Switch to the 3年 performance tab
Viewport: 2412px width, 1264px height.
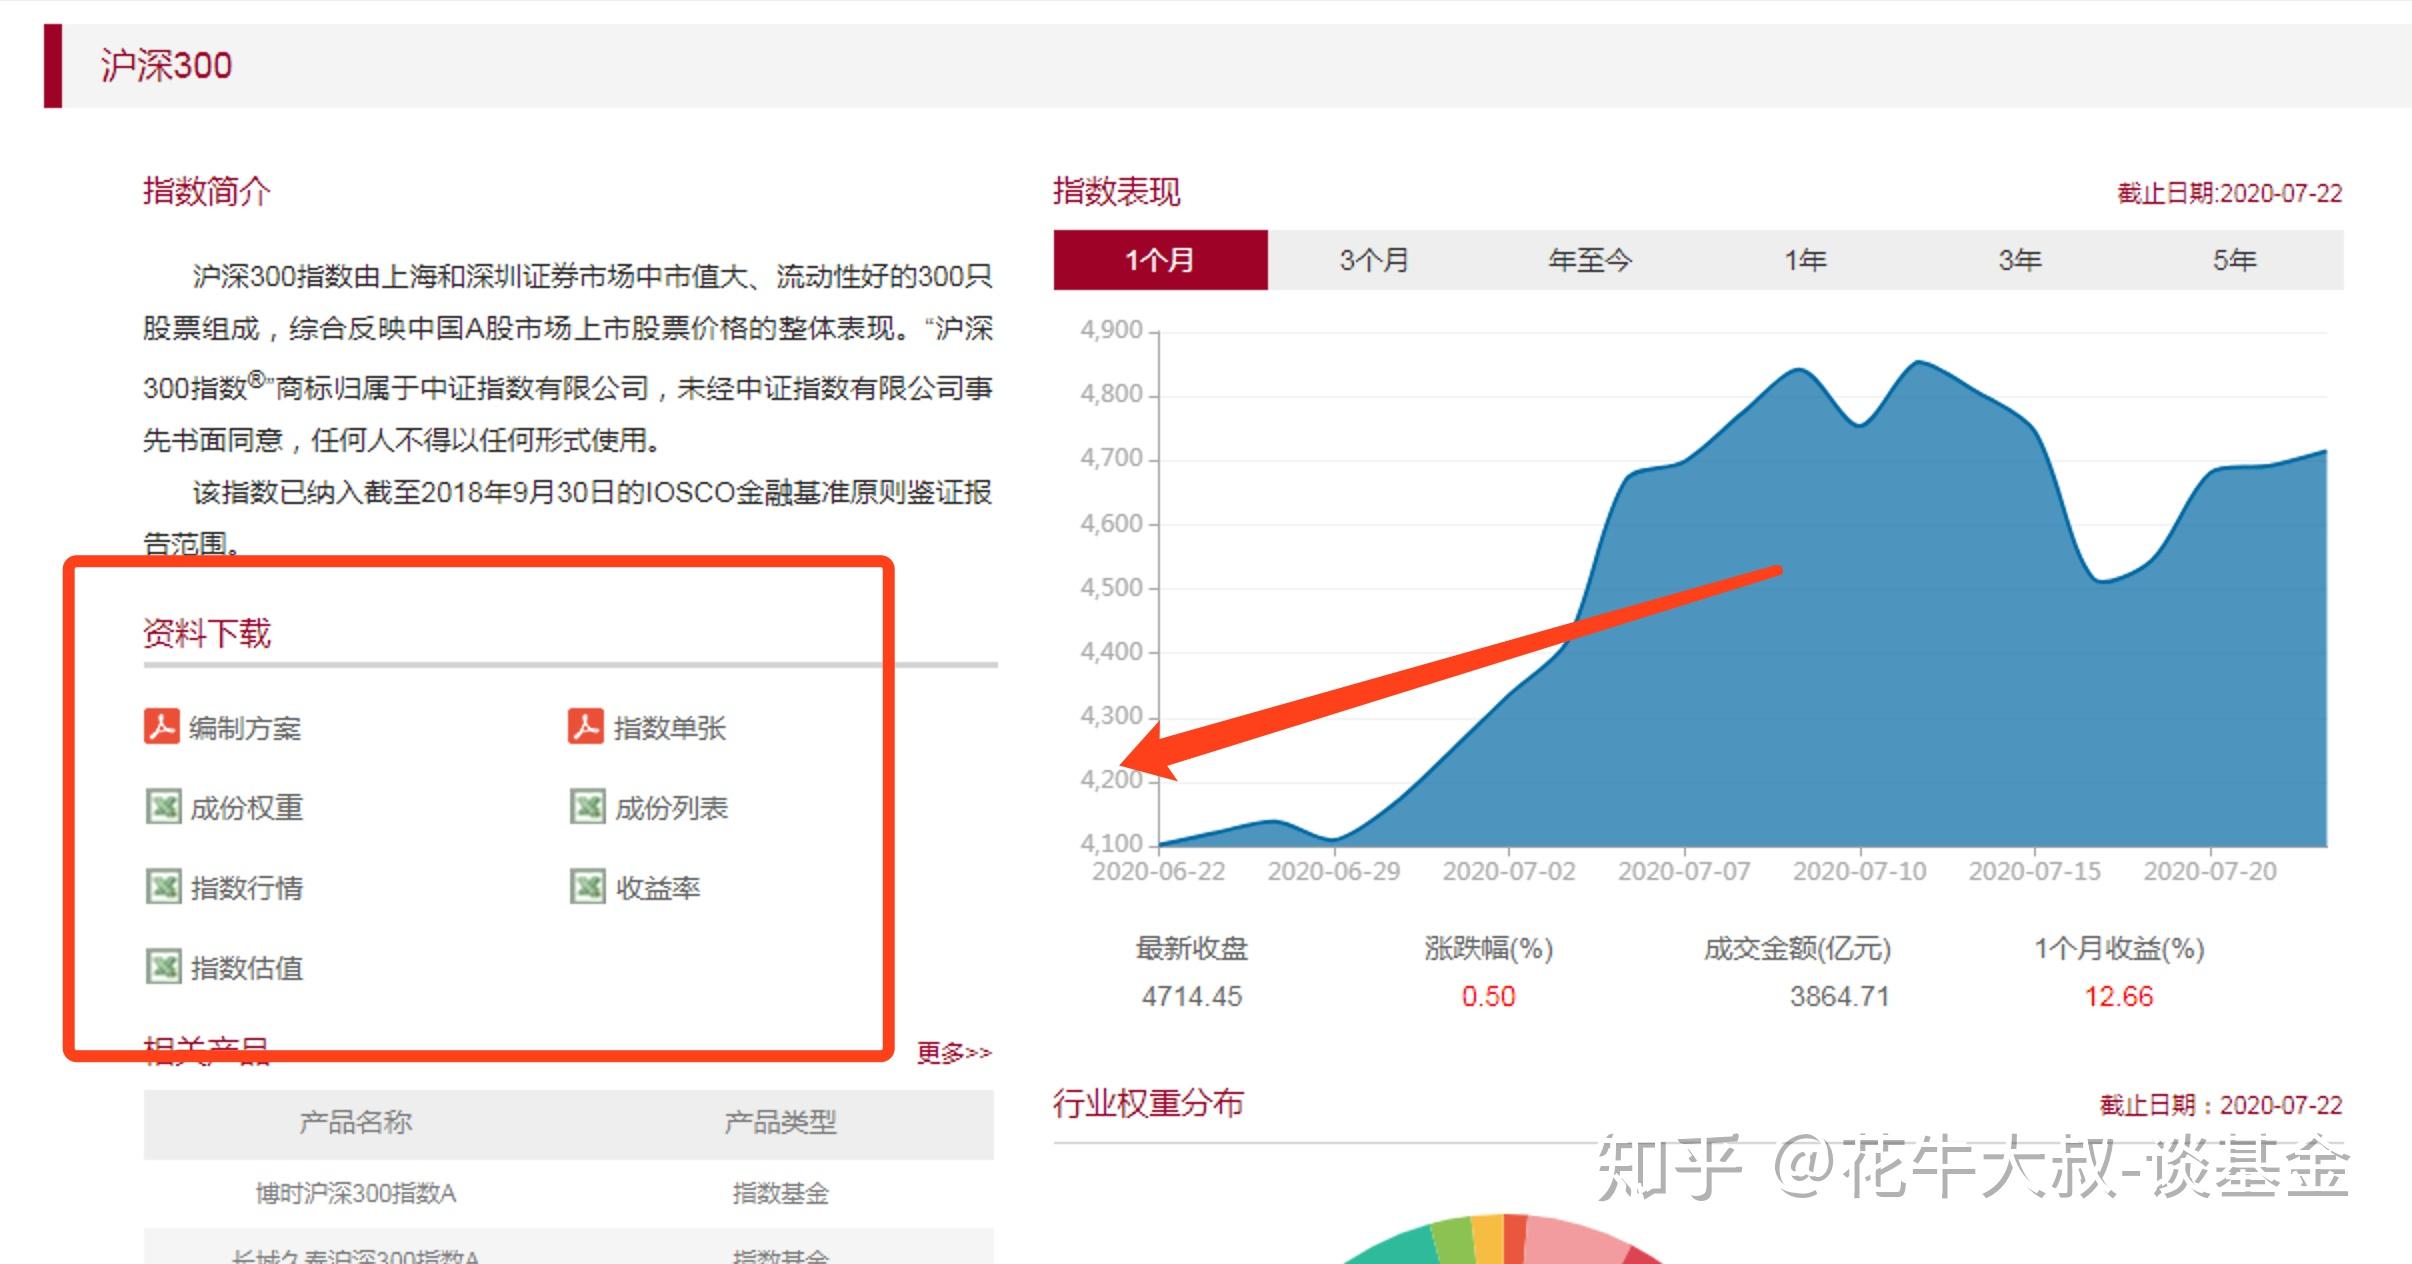[x=2020, y=260]
